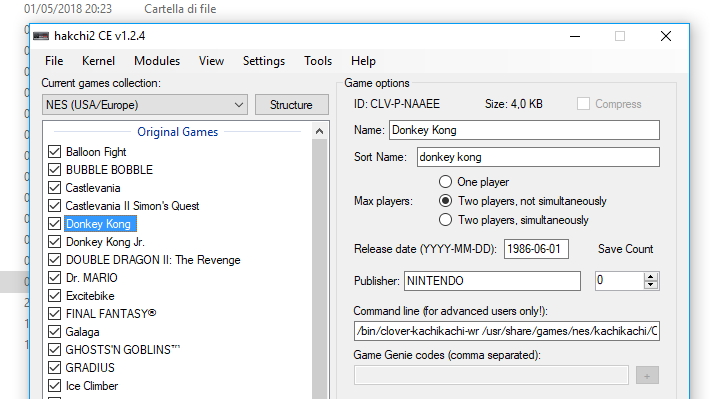The height and width of the screenshot is (399, 710).
Task: Open the Tools menu
Action: coord(318,61)
